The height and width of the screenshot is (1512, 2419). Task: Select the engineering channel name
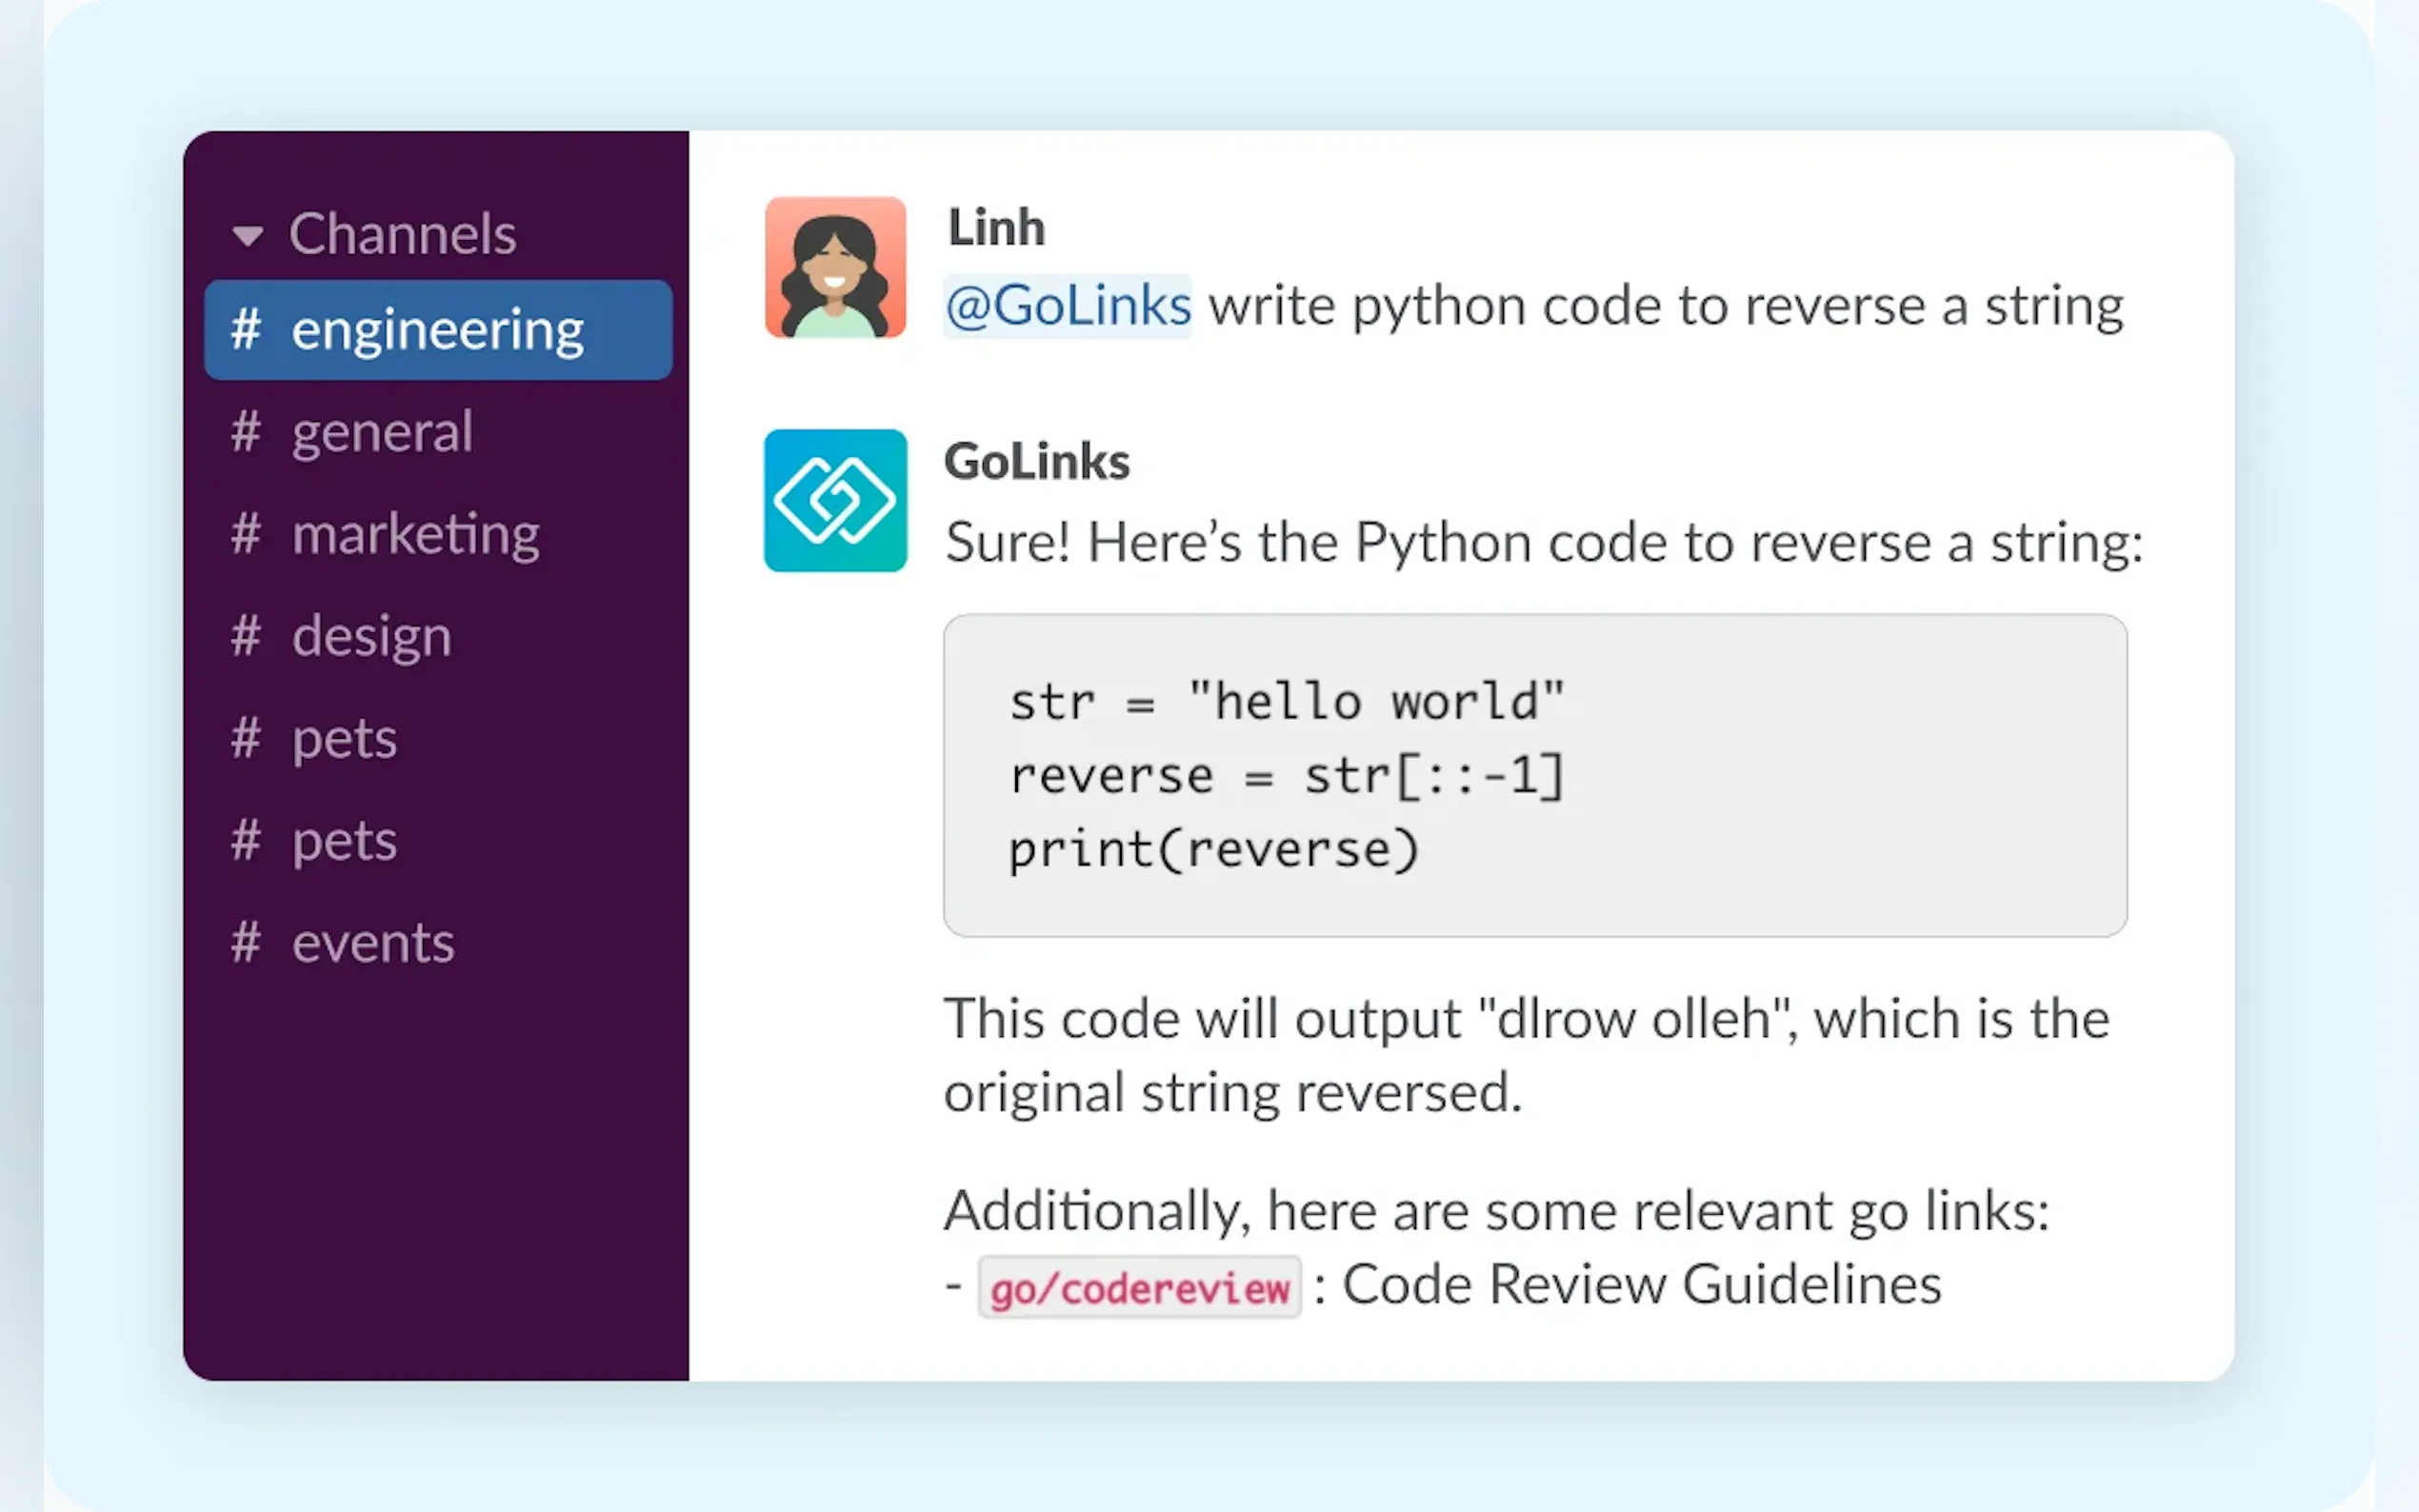pos(437,330)
